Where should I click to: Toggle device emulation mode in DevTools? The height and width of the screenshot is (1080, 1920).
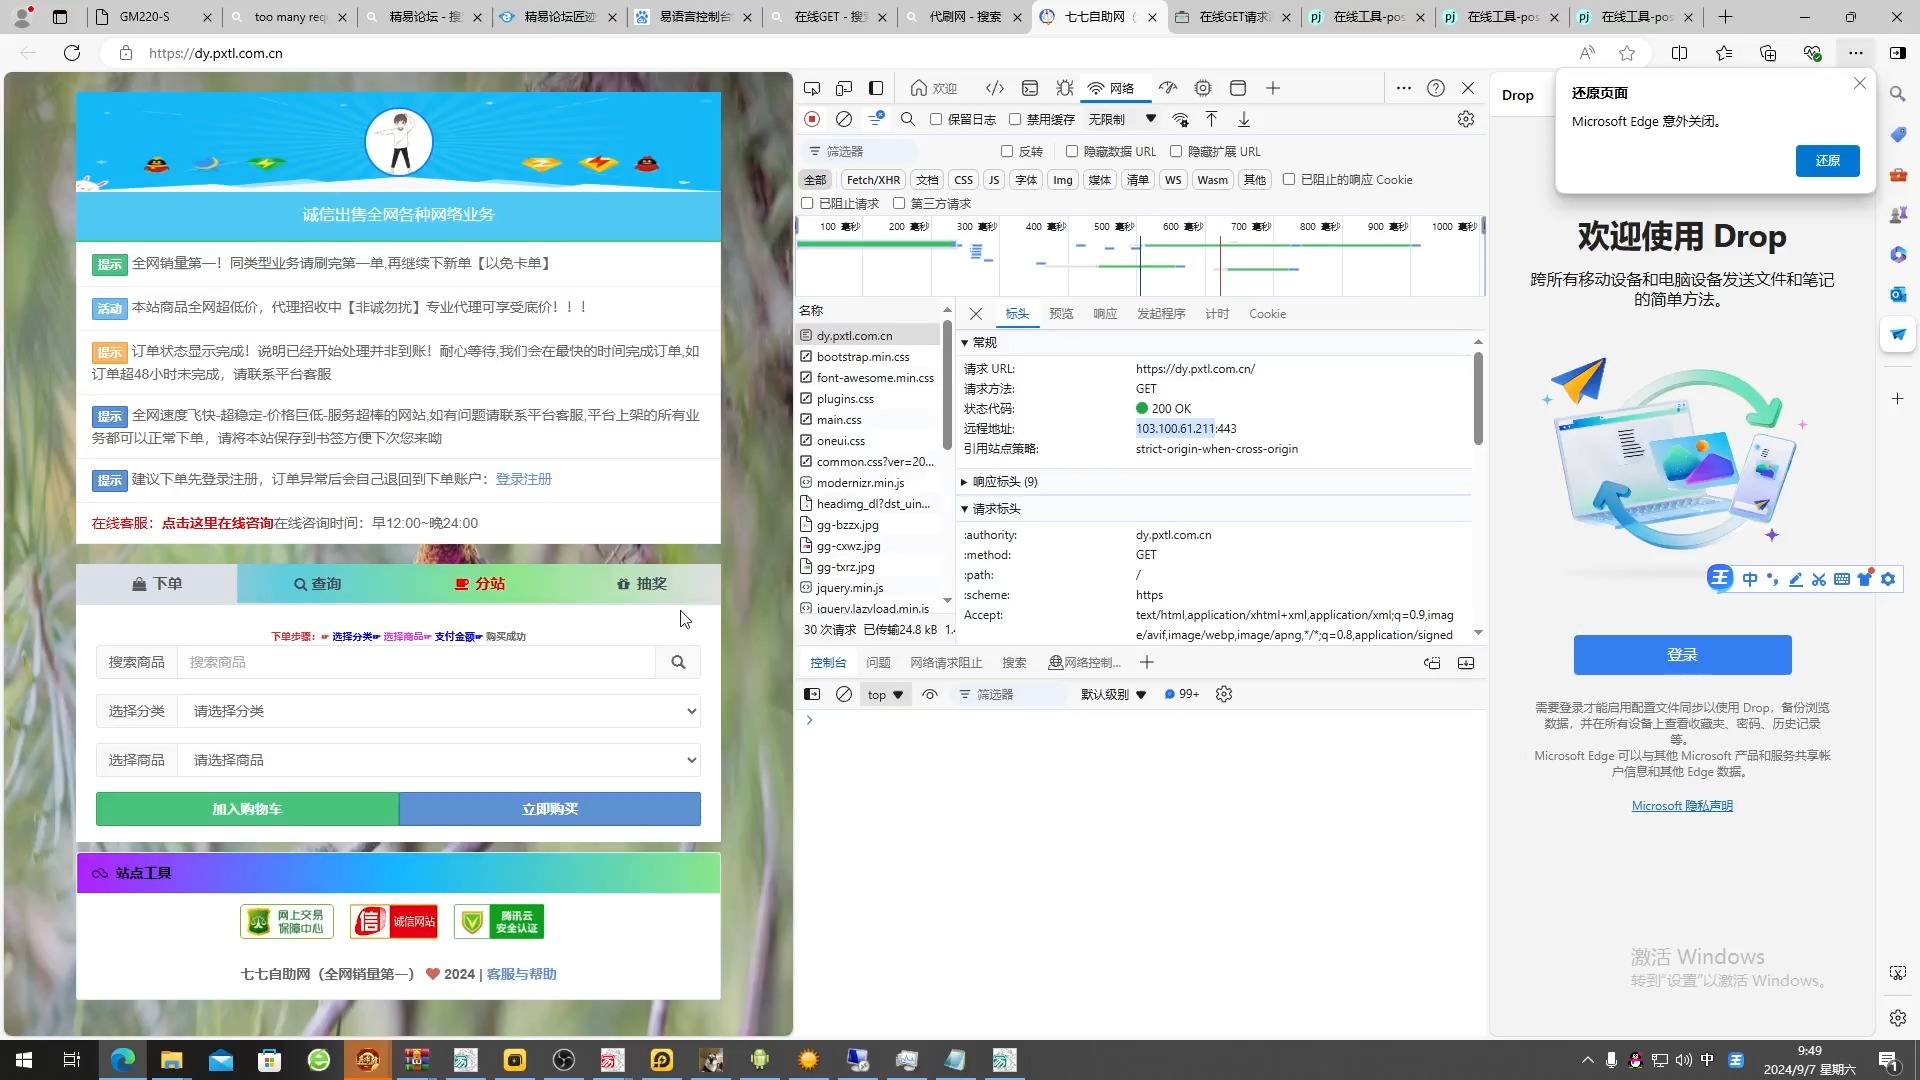(x=844, y=88)
